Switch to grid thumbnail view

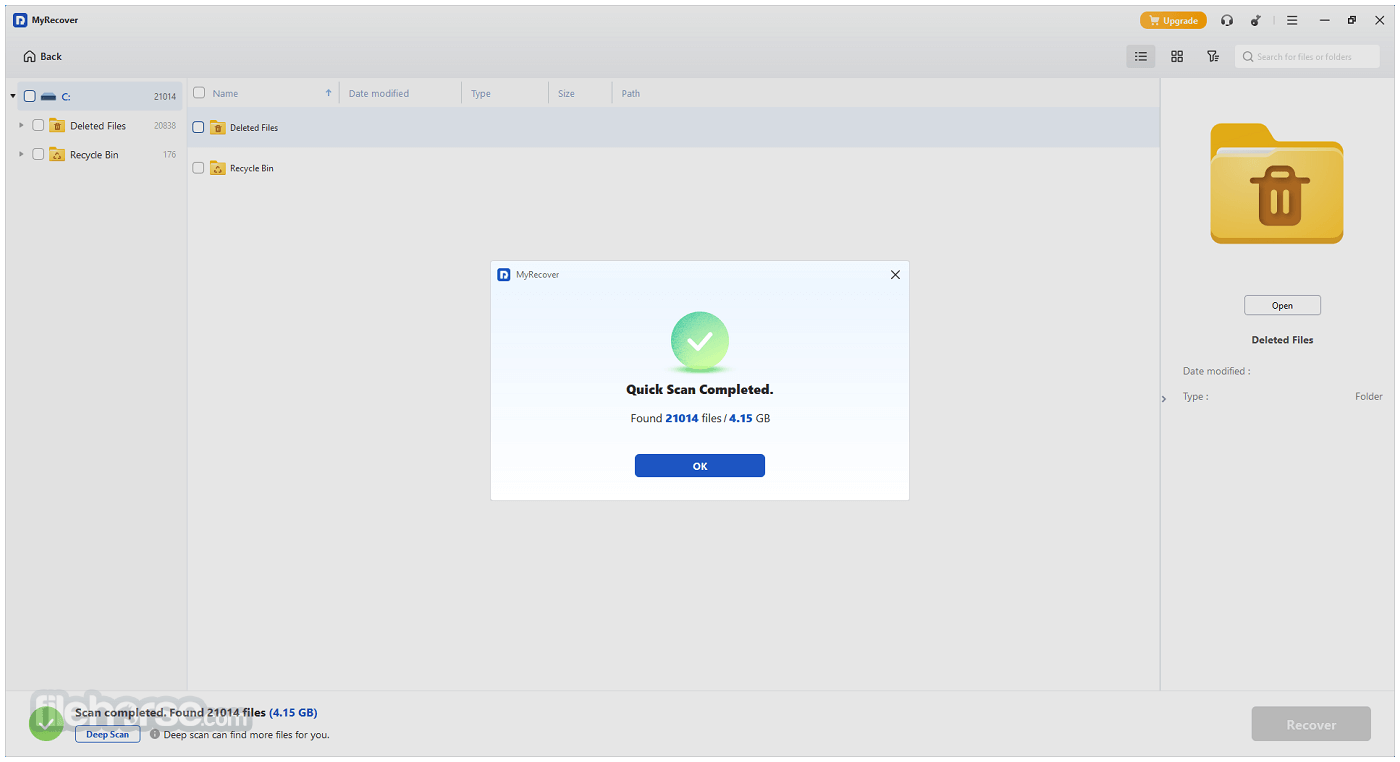[1177, 57]
